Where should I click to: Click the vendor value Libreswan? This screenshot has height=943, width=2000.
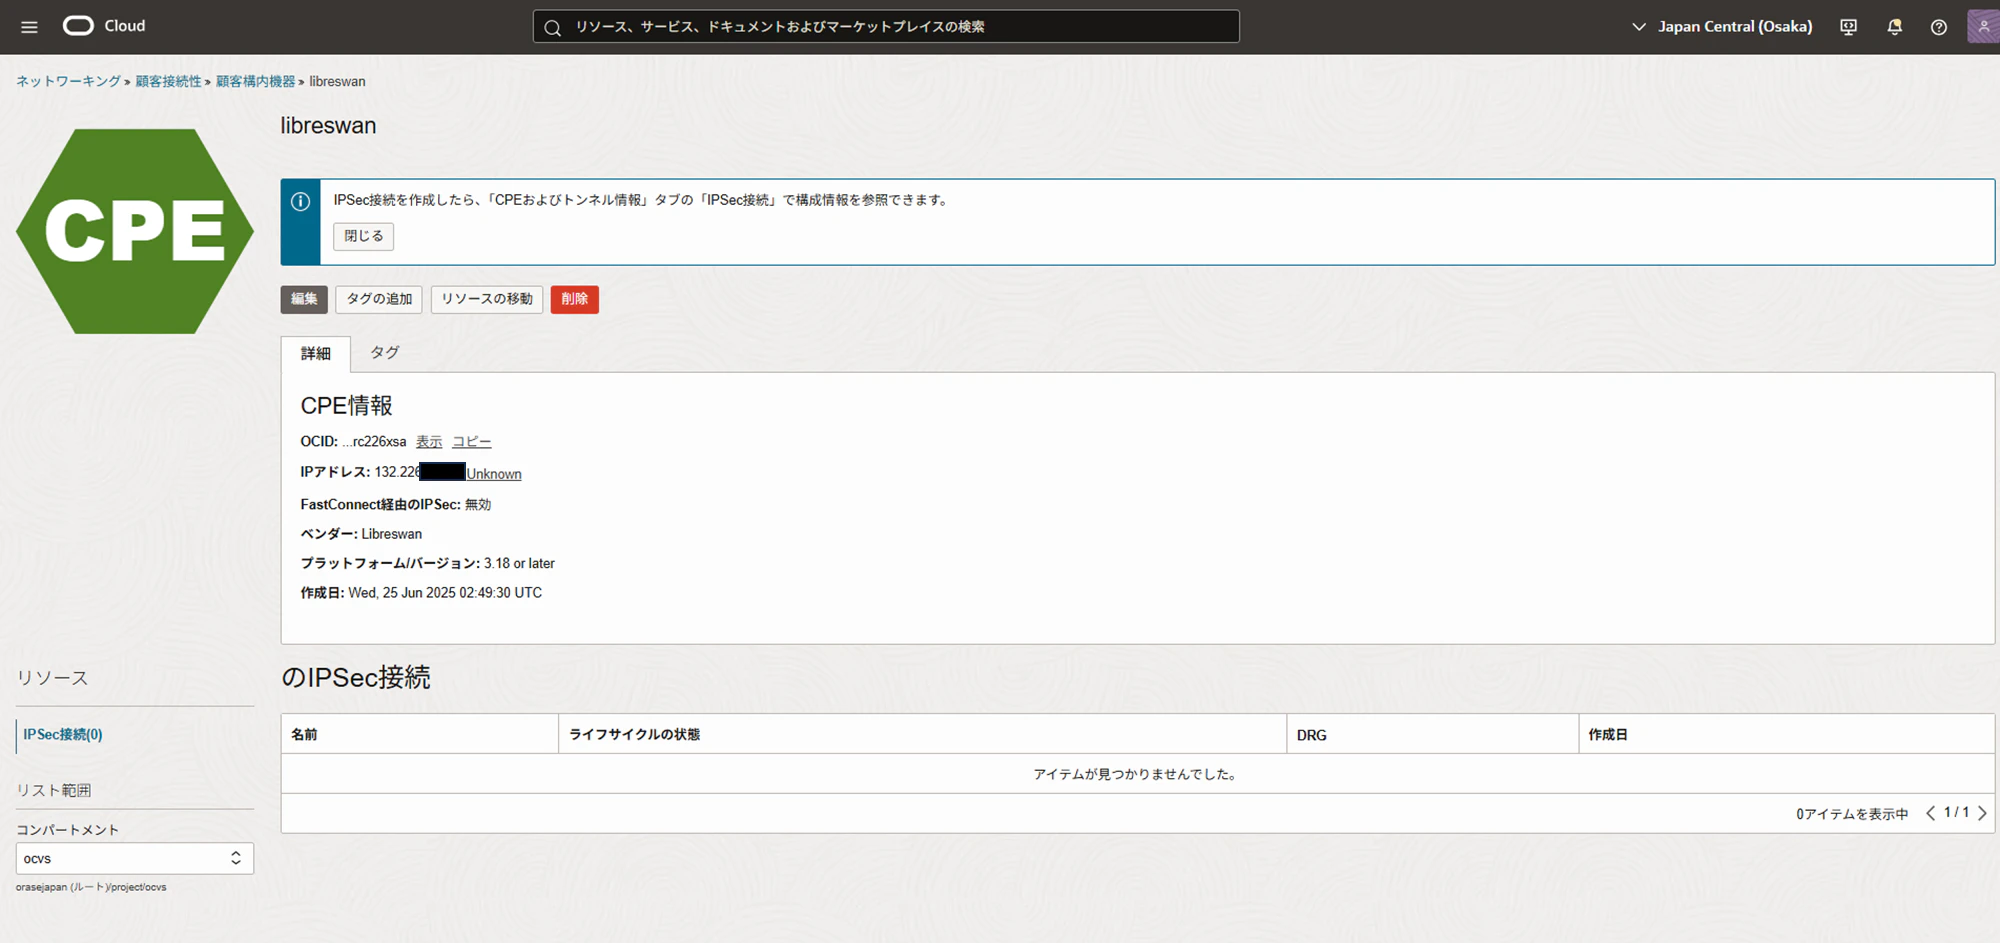[392, 534]
